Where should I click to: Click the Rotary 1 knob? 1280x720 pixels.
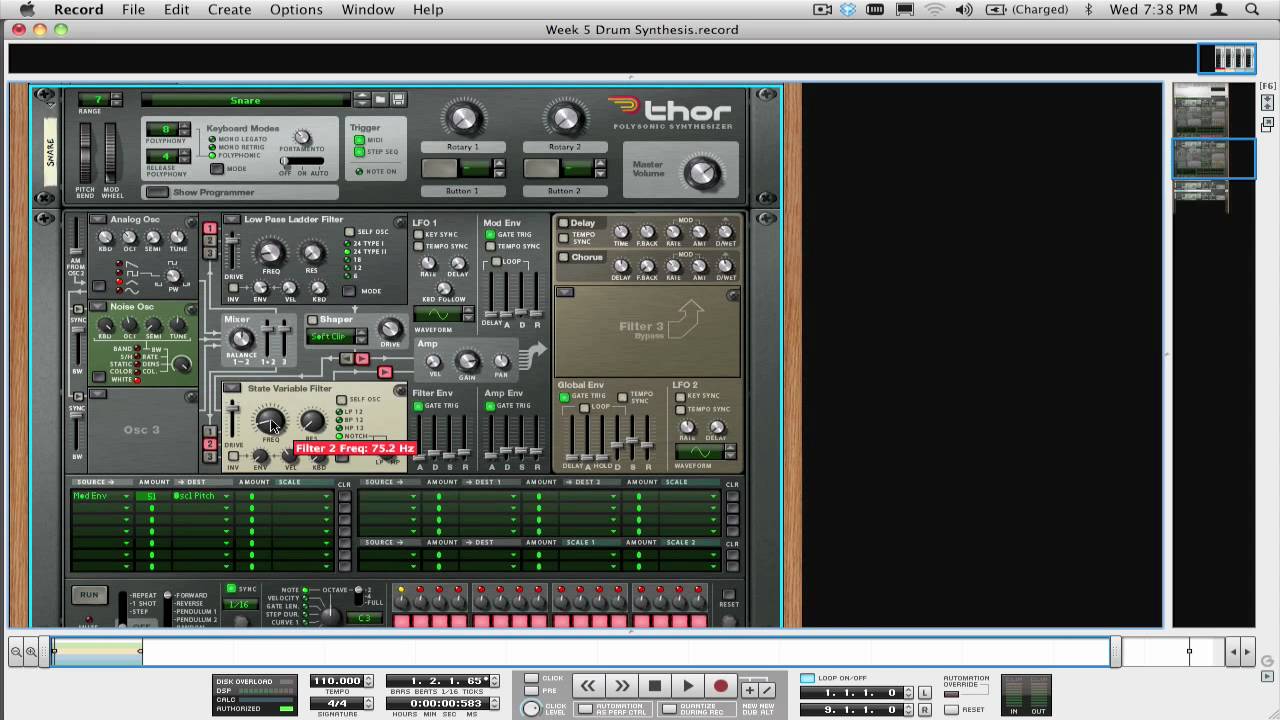pos(462,118)
